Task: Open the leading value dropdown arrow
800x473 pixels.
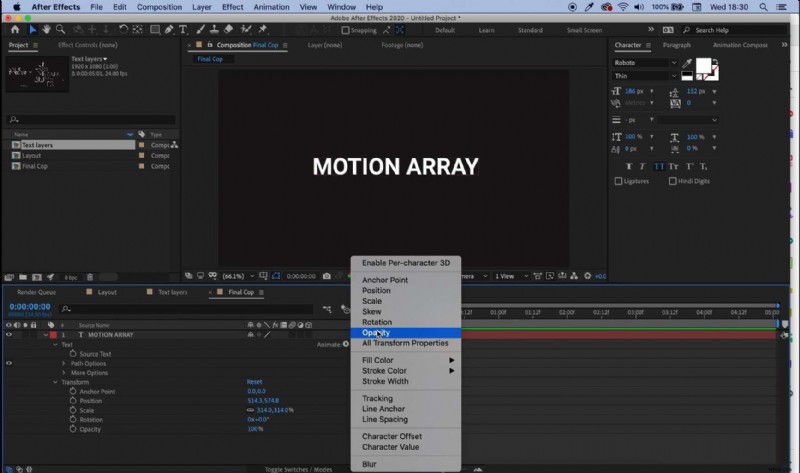Action: (x=714, y=91)
